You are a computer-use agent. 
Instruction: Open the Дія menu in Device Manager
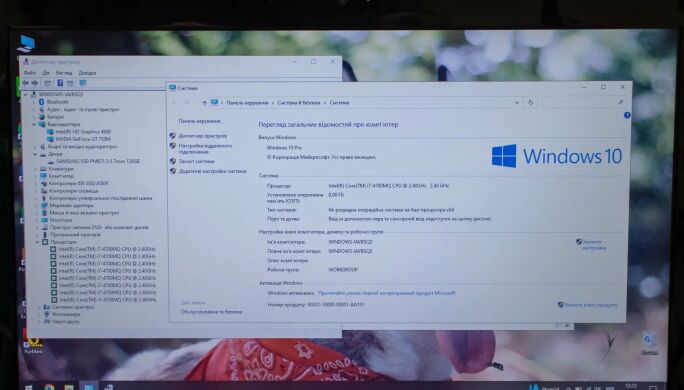[x=46, y=72]
